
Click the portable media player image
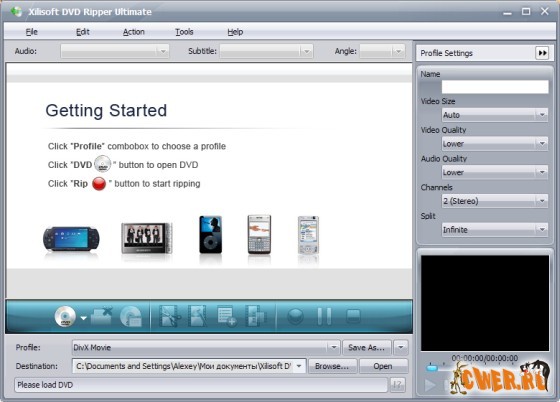click(x=147, y=238)
